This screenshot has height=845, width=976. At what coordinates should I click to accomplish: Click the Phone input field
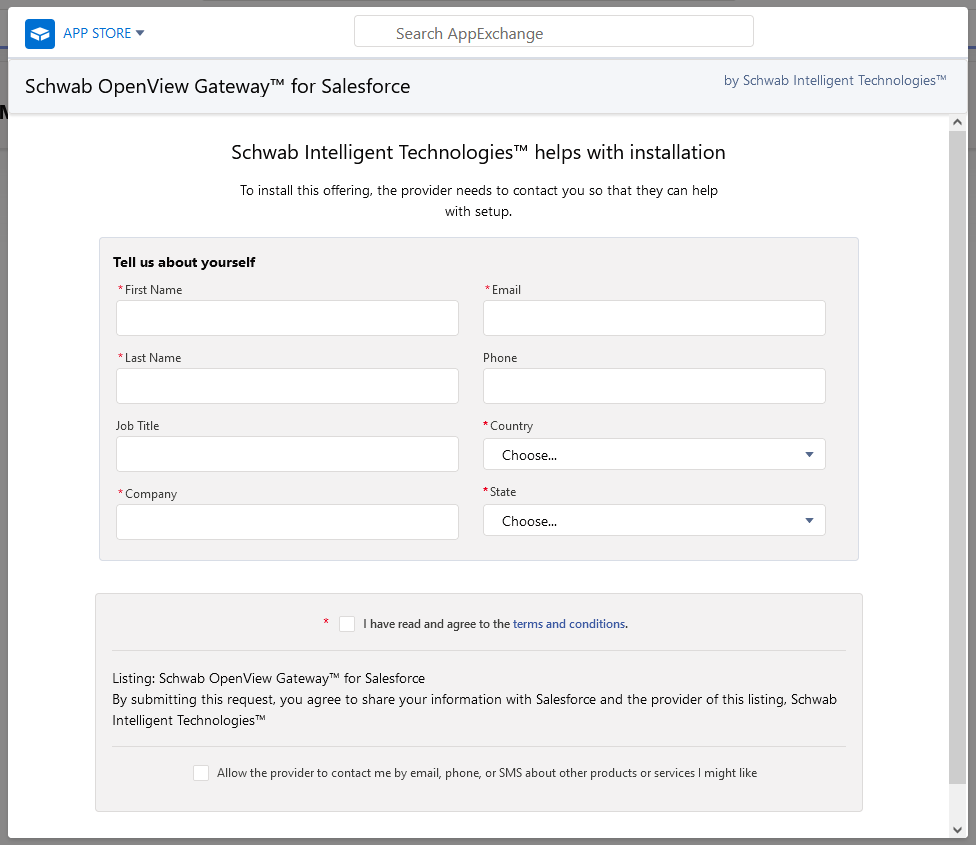(654, 386)
